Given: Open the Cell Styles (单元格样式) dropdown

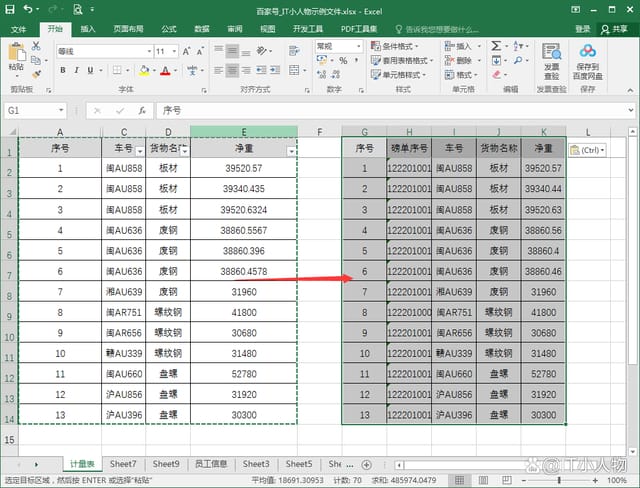Looking at the screenshot, I should 398,75.
